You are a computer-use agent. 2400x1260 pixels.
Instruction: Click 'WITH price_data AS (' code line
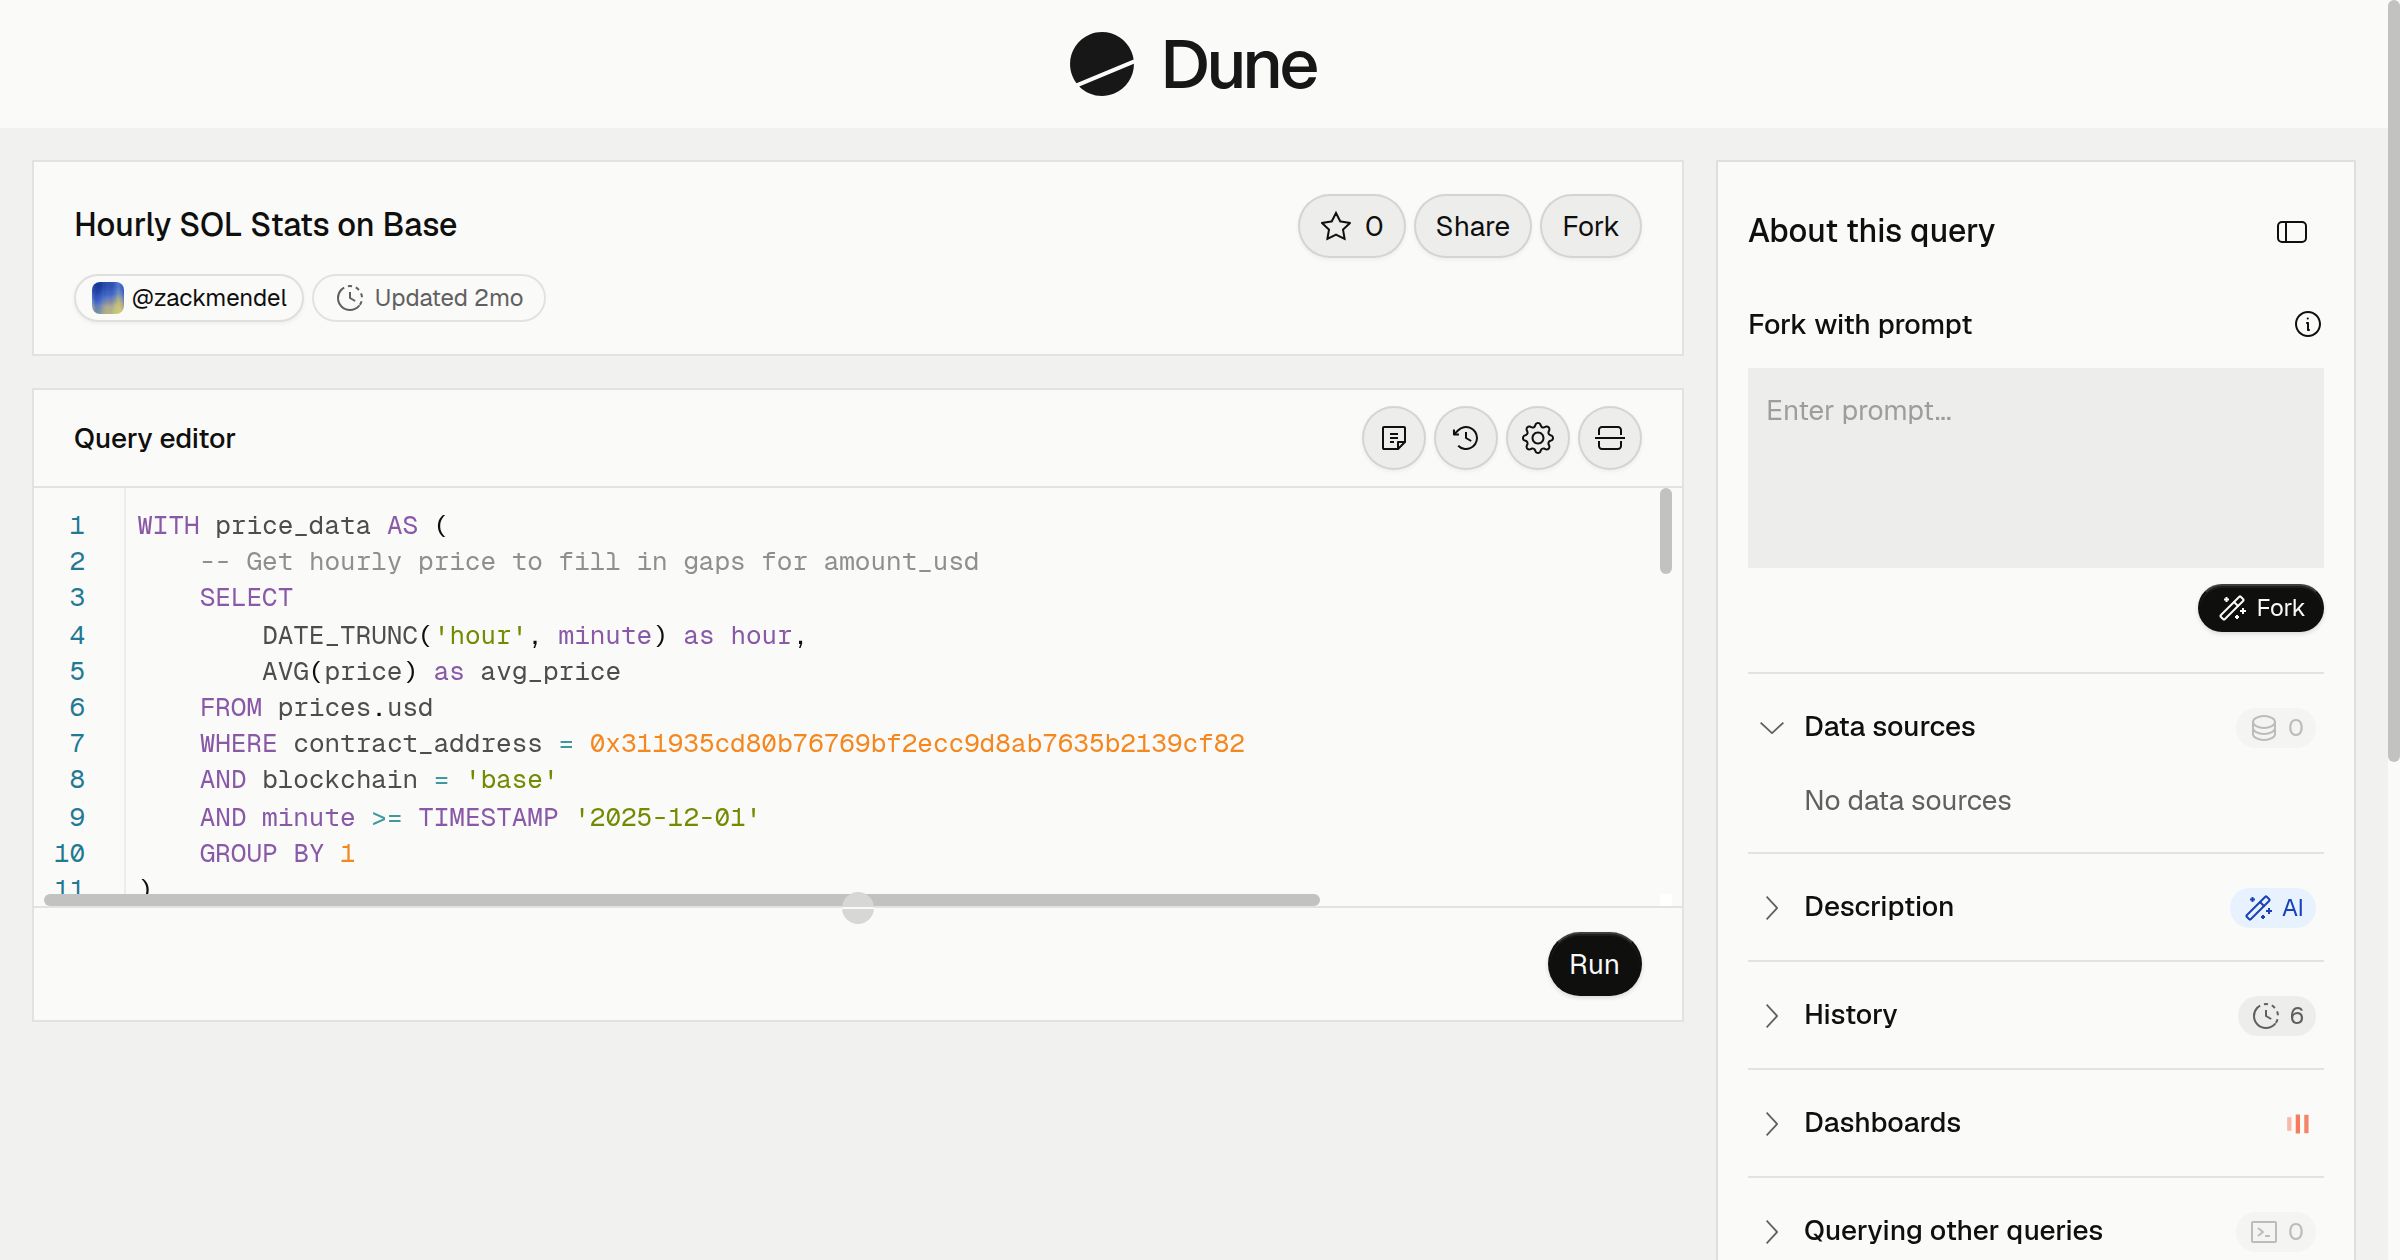[x=293, y=526]
